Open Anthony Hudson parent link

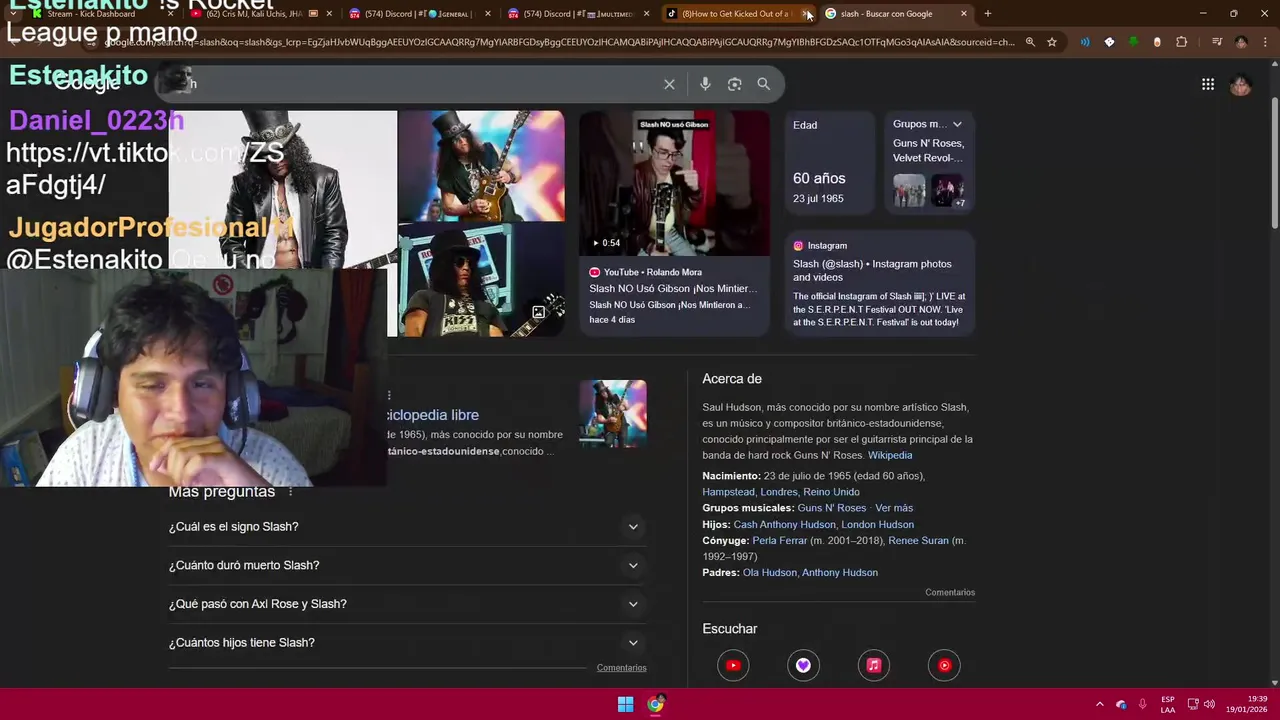[x=840, y=573]
